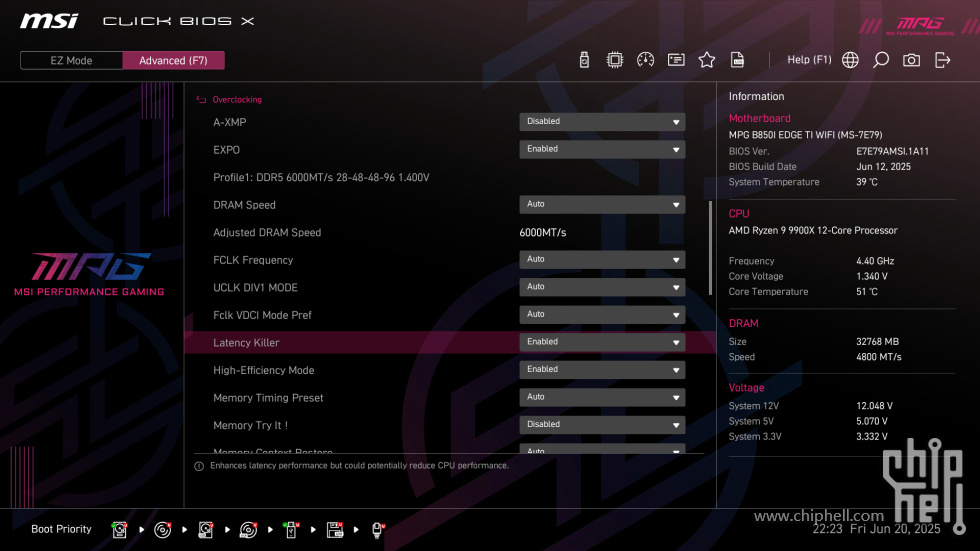
Task: Open the Memory Try It ! dropdown
Action: point(602,424)
